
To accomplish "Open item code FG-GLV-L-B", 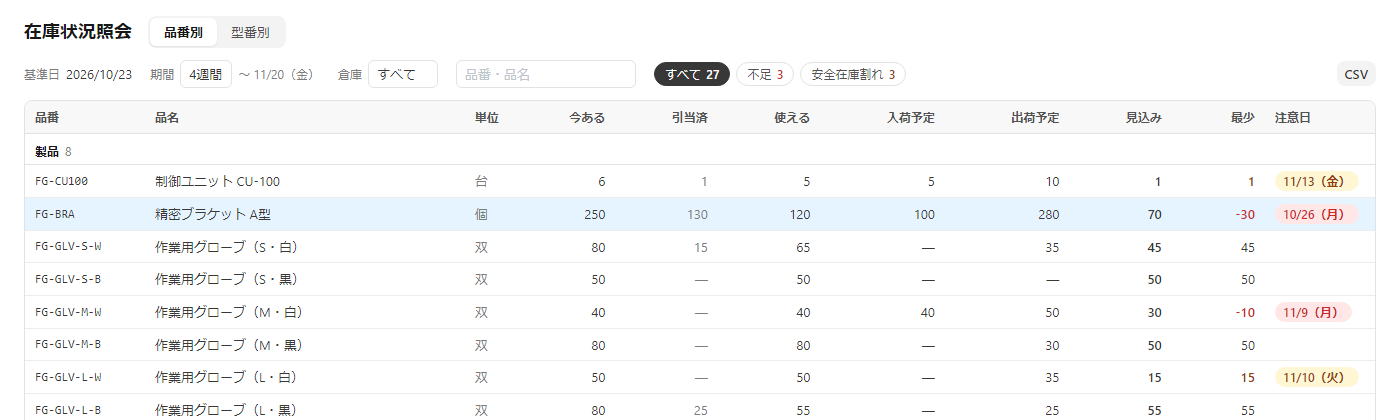I will 68,410.
